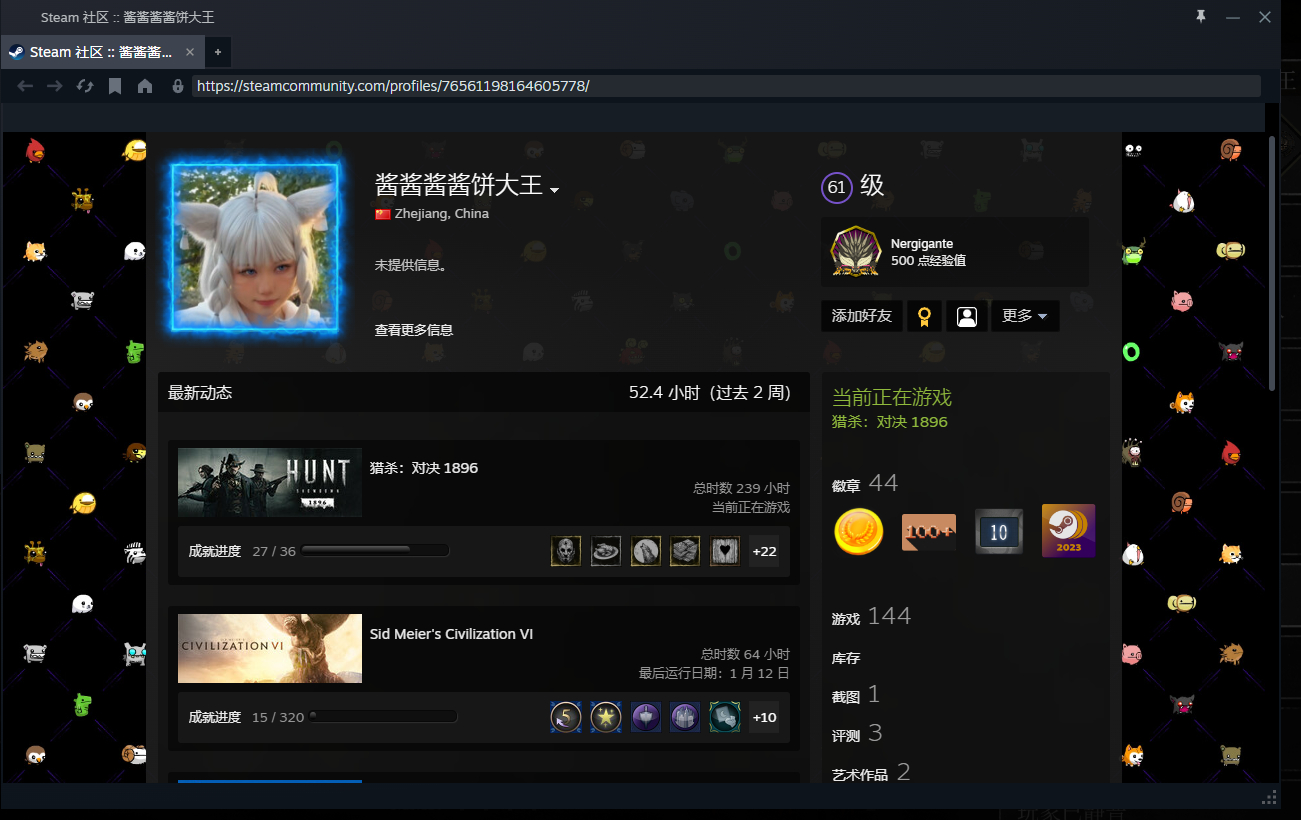Open the 更多 dropdown menu

click(1025, 316)
